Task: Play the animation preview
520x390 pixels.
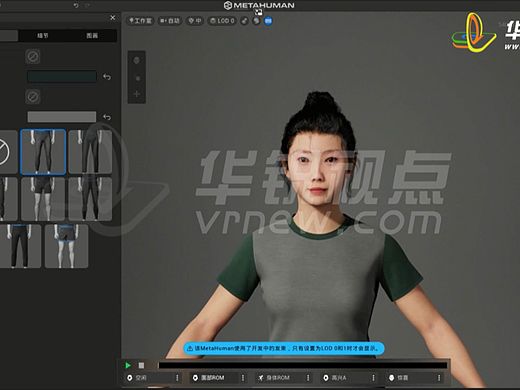Action: (x=128, y=365)
